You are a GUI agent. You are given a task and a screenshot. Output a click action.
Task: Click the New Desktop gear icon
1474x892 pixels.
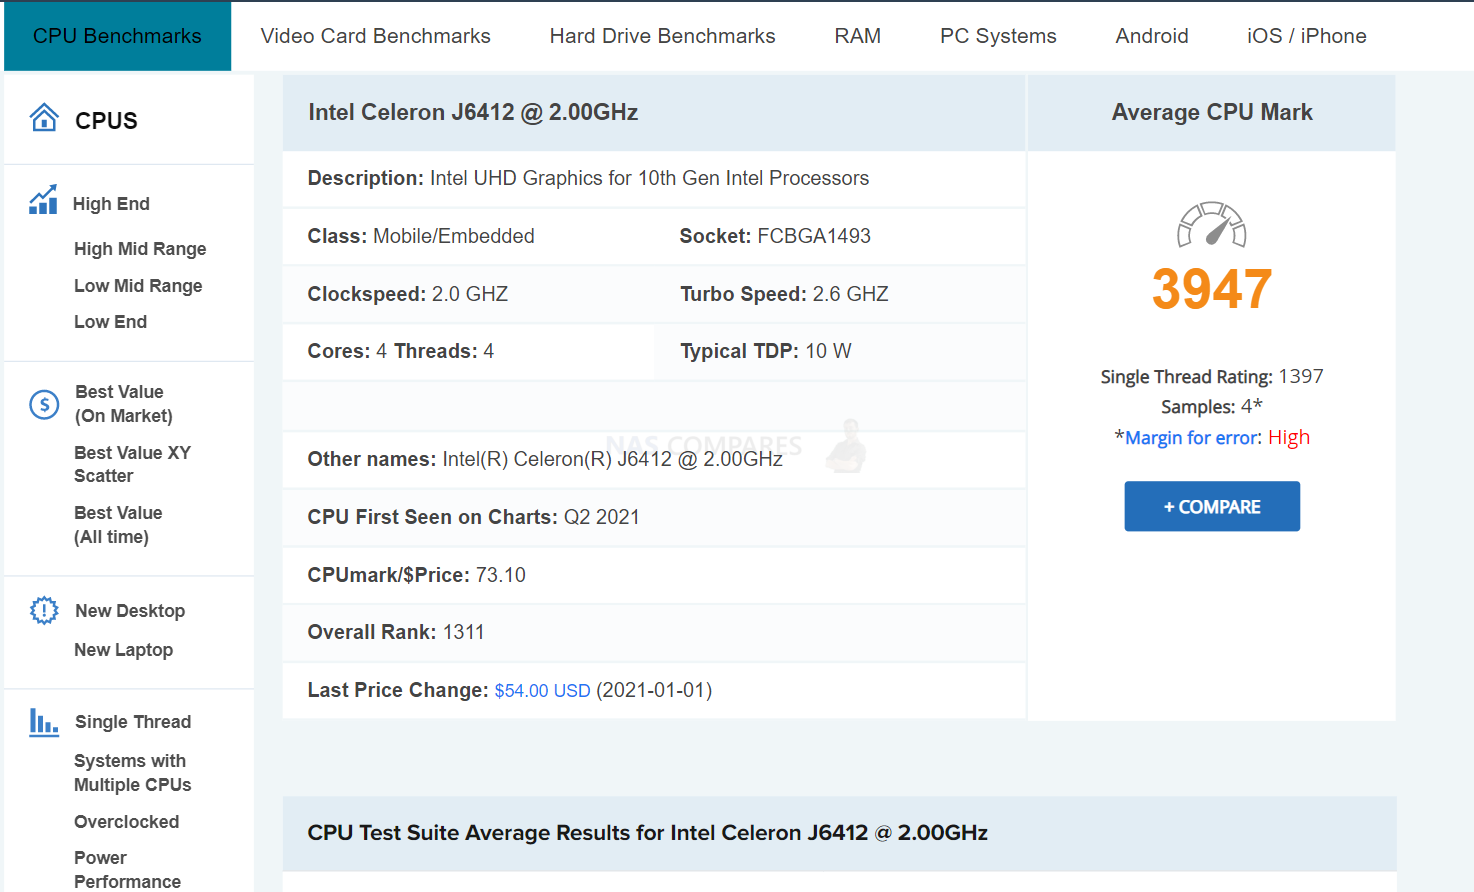pos(44,610)
